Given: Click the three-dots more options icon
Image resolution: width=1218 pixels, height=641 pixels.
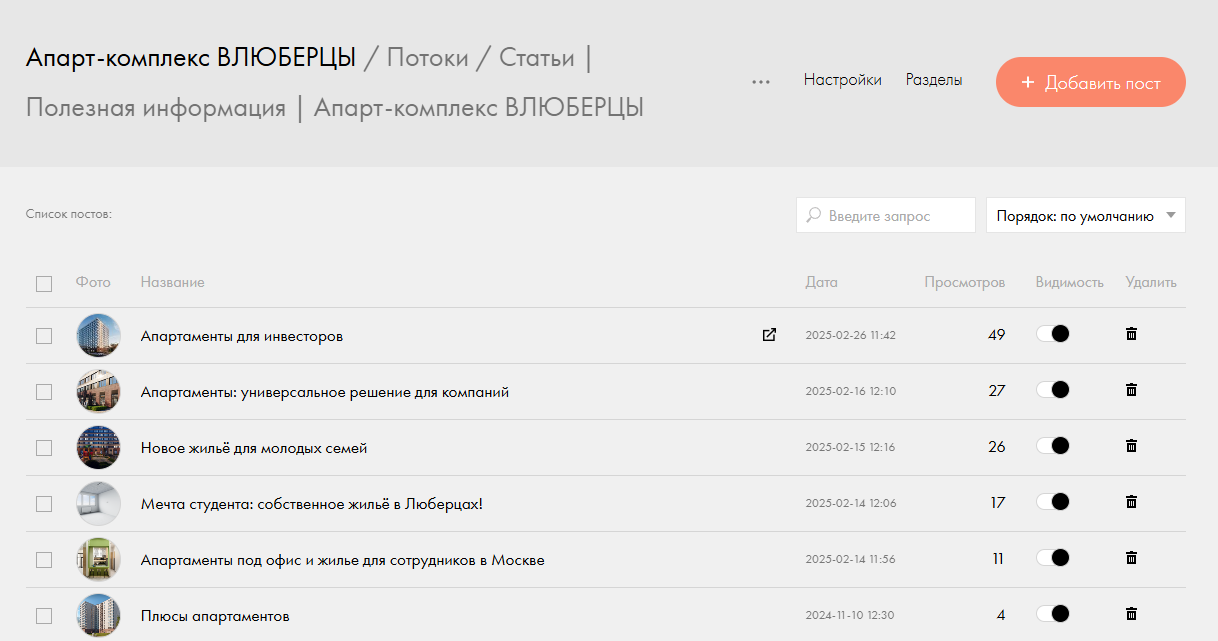Looking at the screenshot, I should (x=761, y=82).
